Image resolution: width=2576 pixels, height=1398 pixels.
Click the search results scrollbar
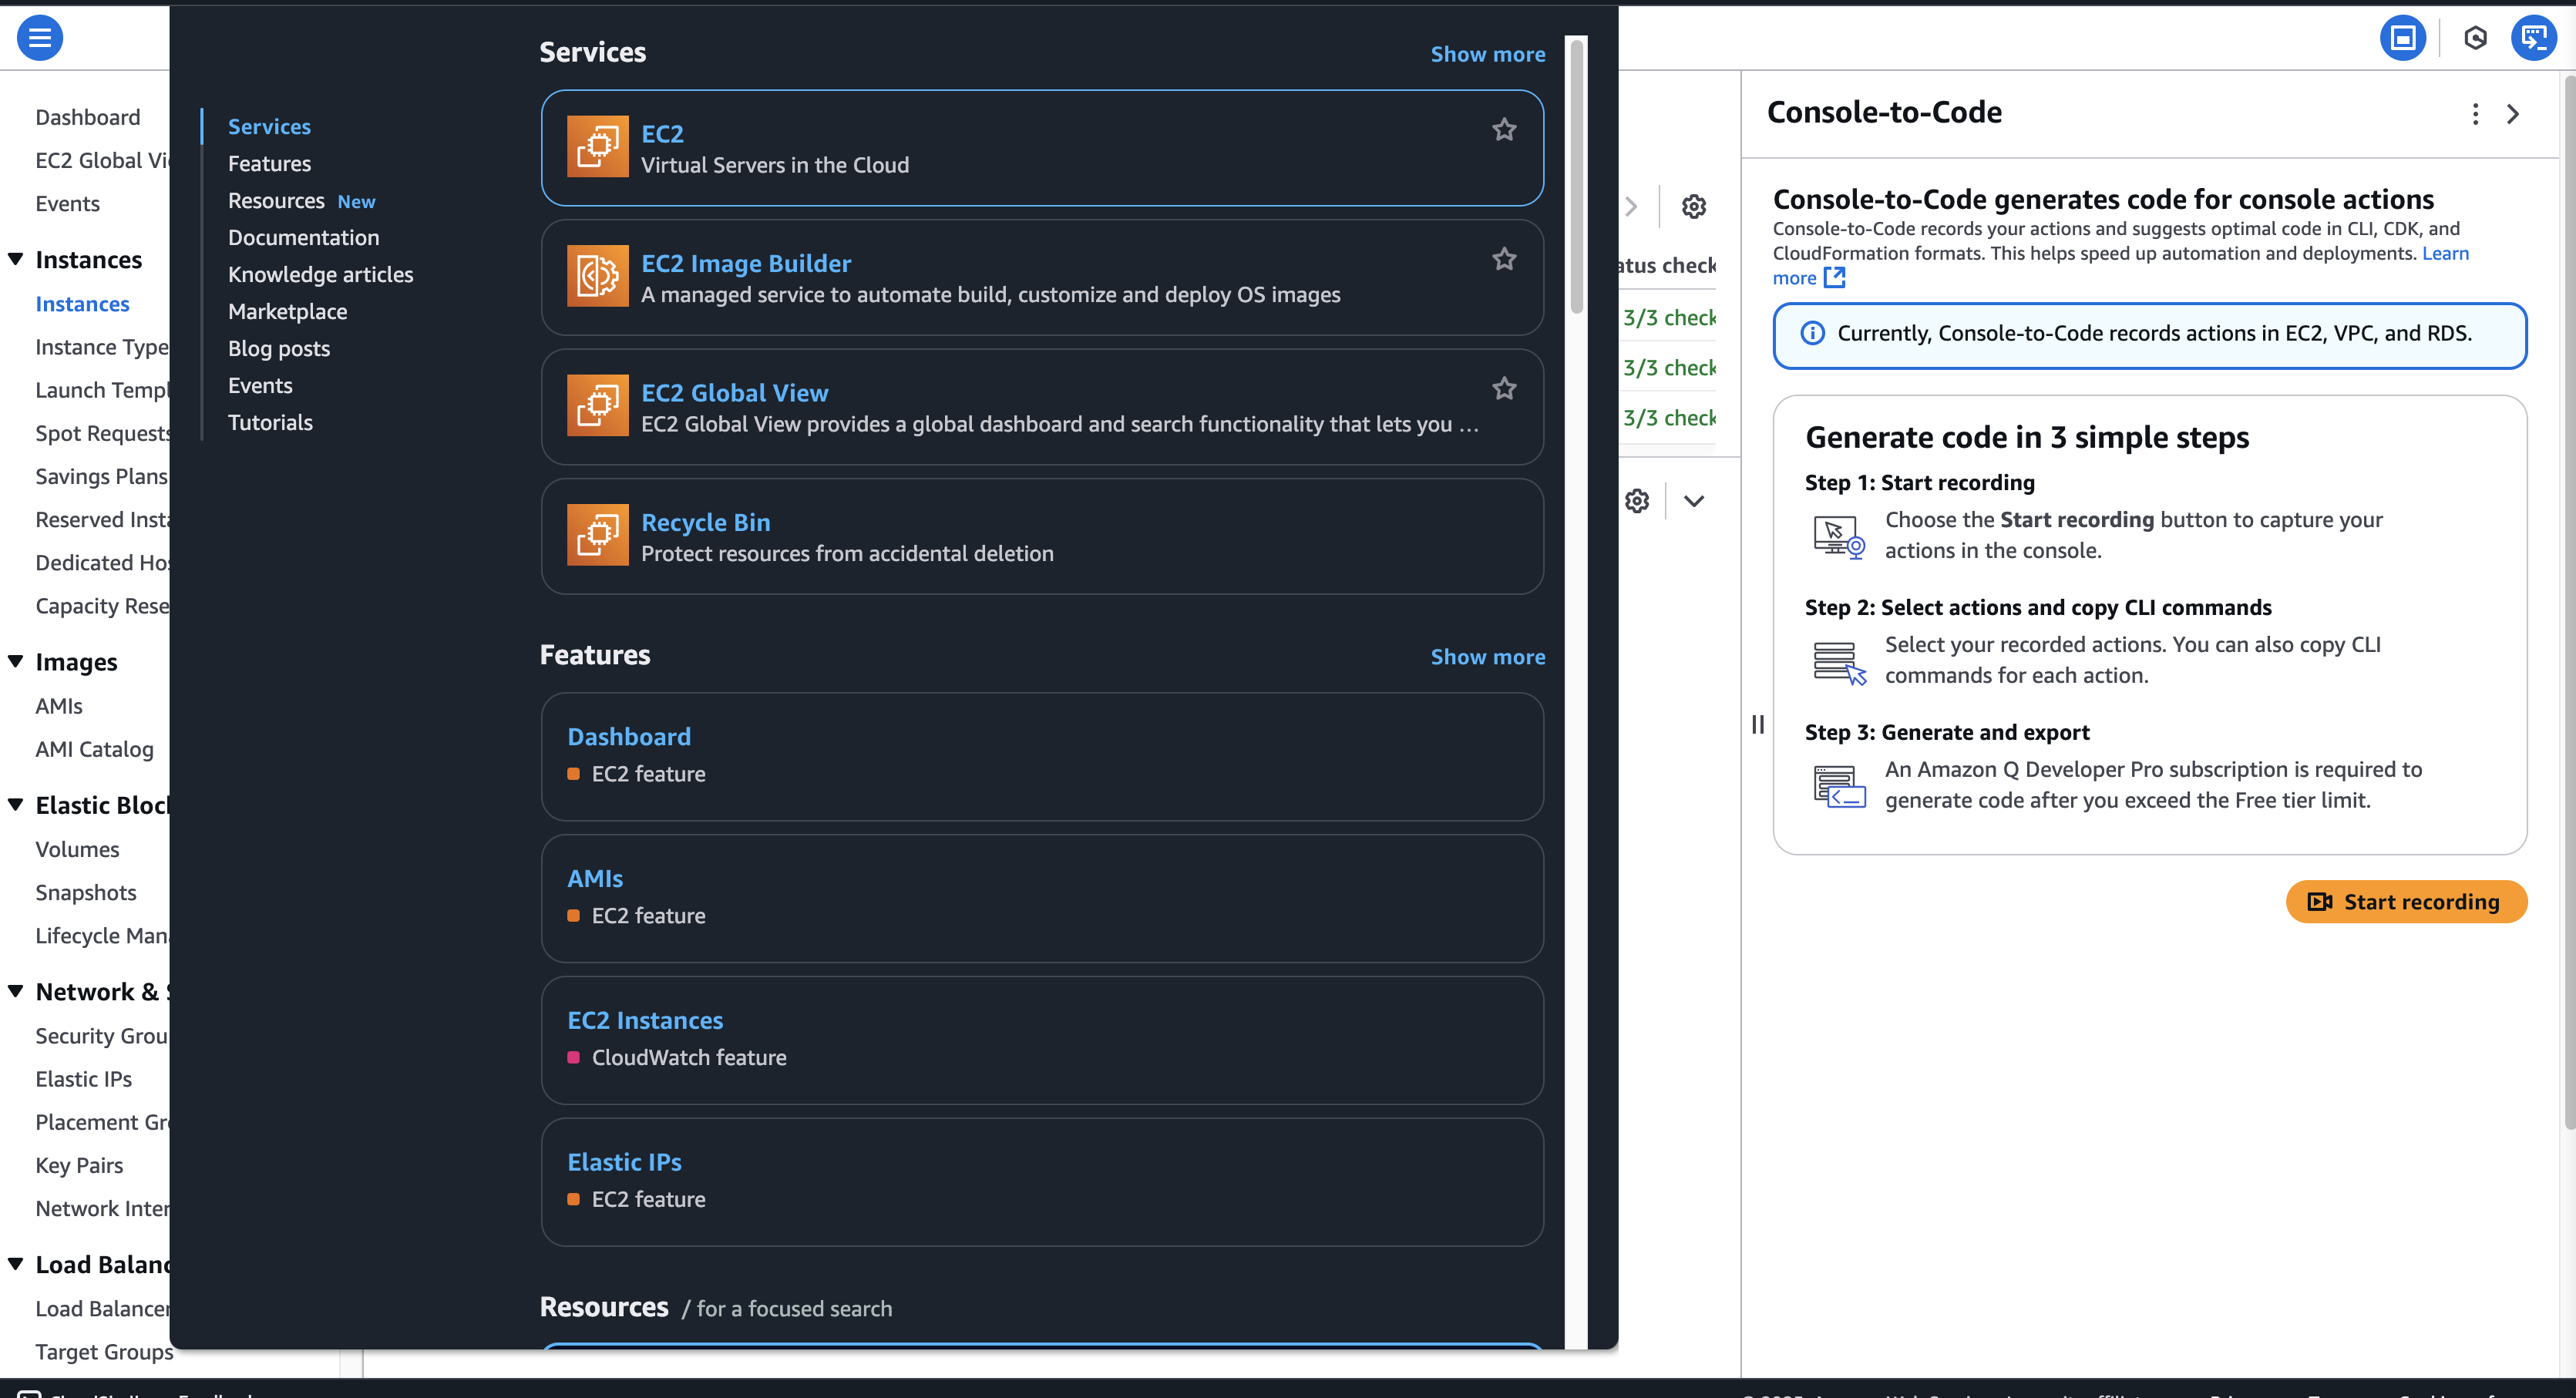coord(1576,176)
